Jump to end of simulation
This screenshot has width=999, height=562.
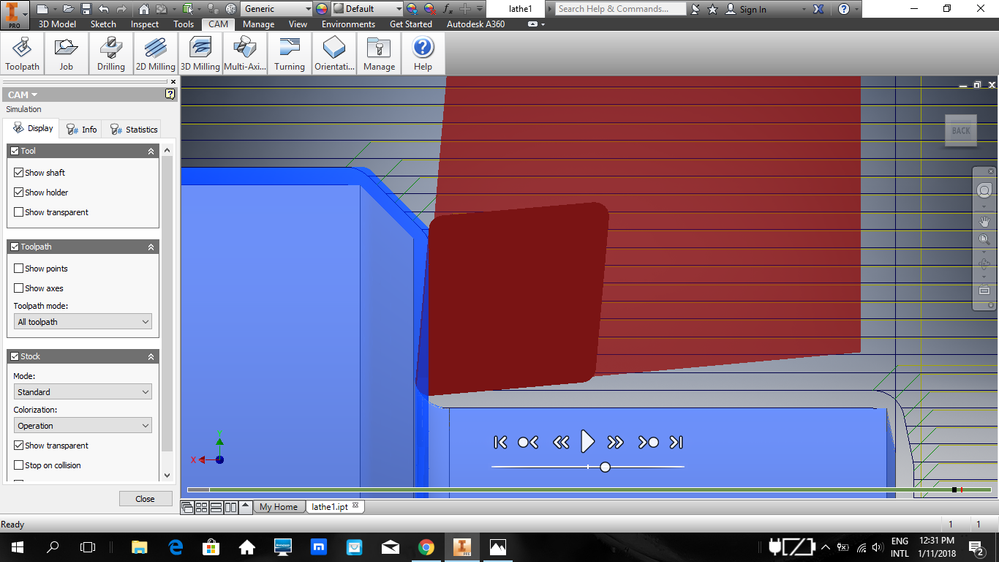[676, 442]
